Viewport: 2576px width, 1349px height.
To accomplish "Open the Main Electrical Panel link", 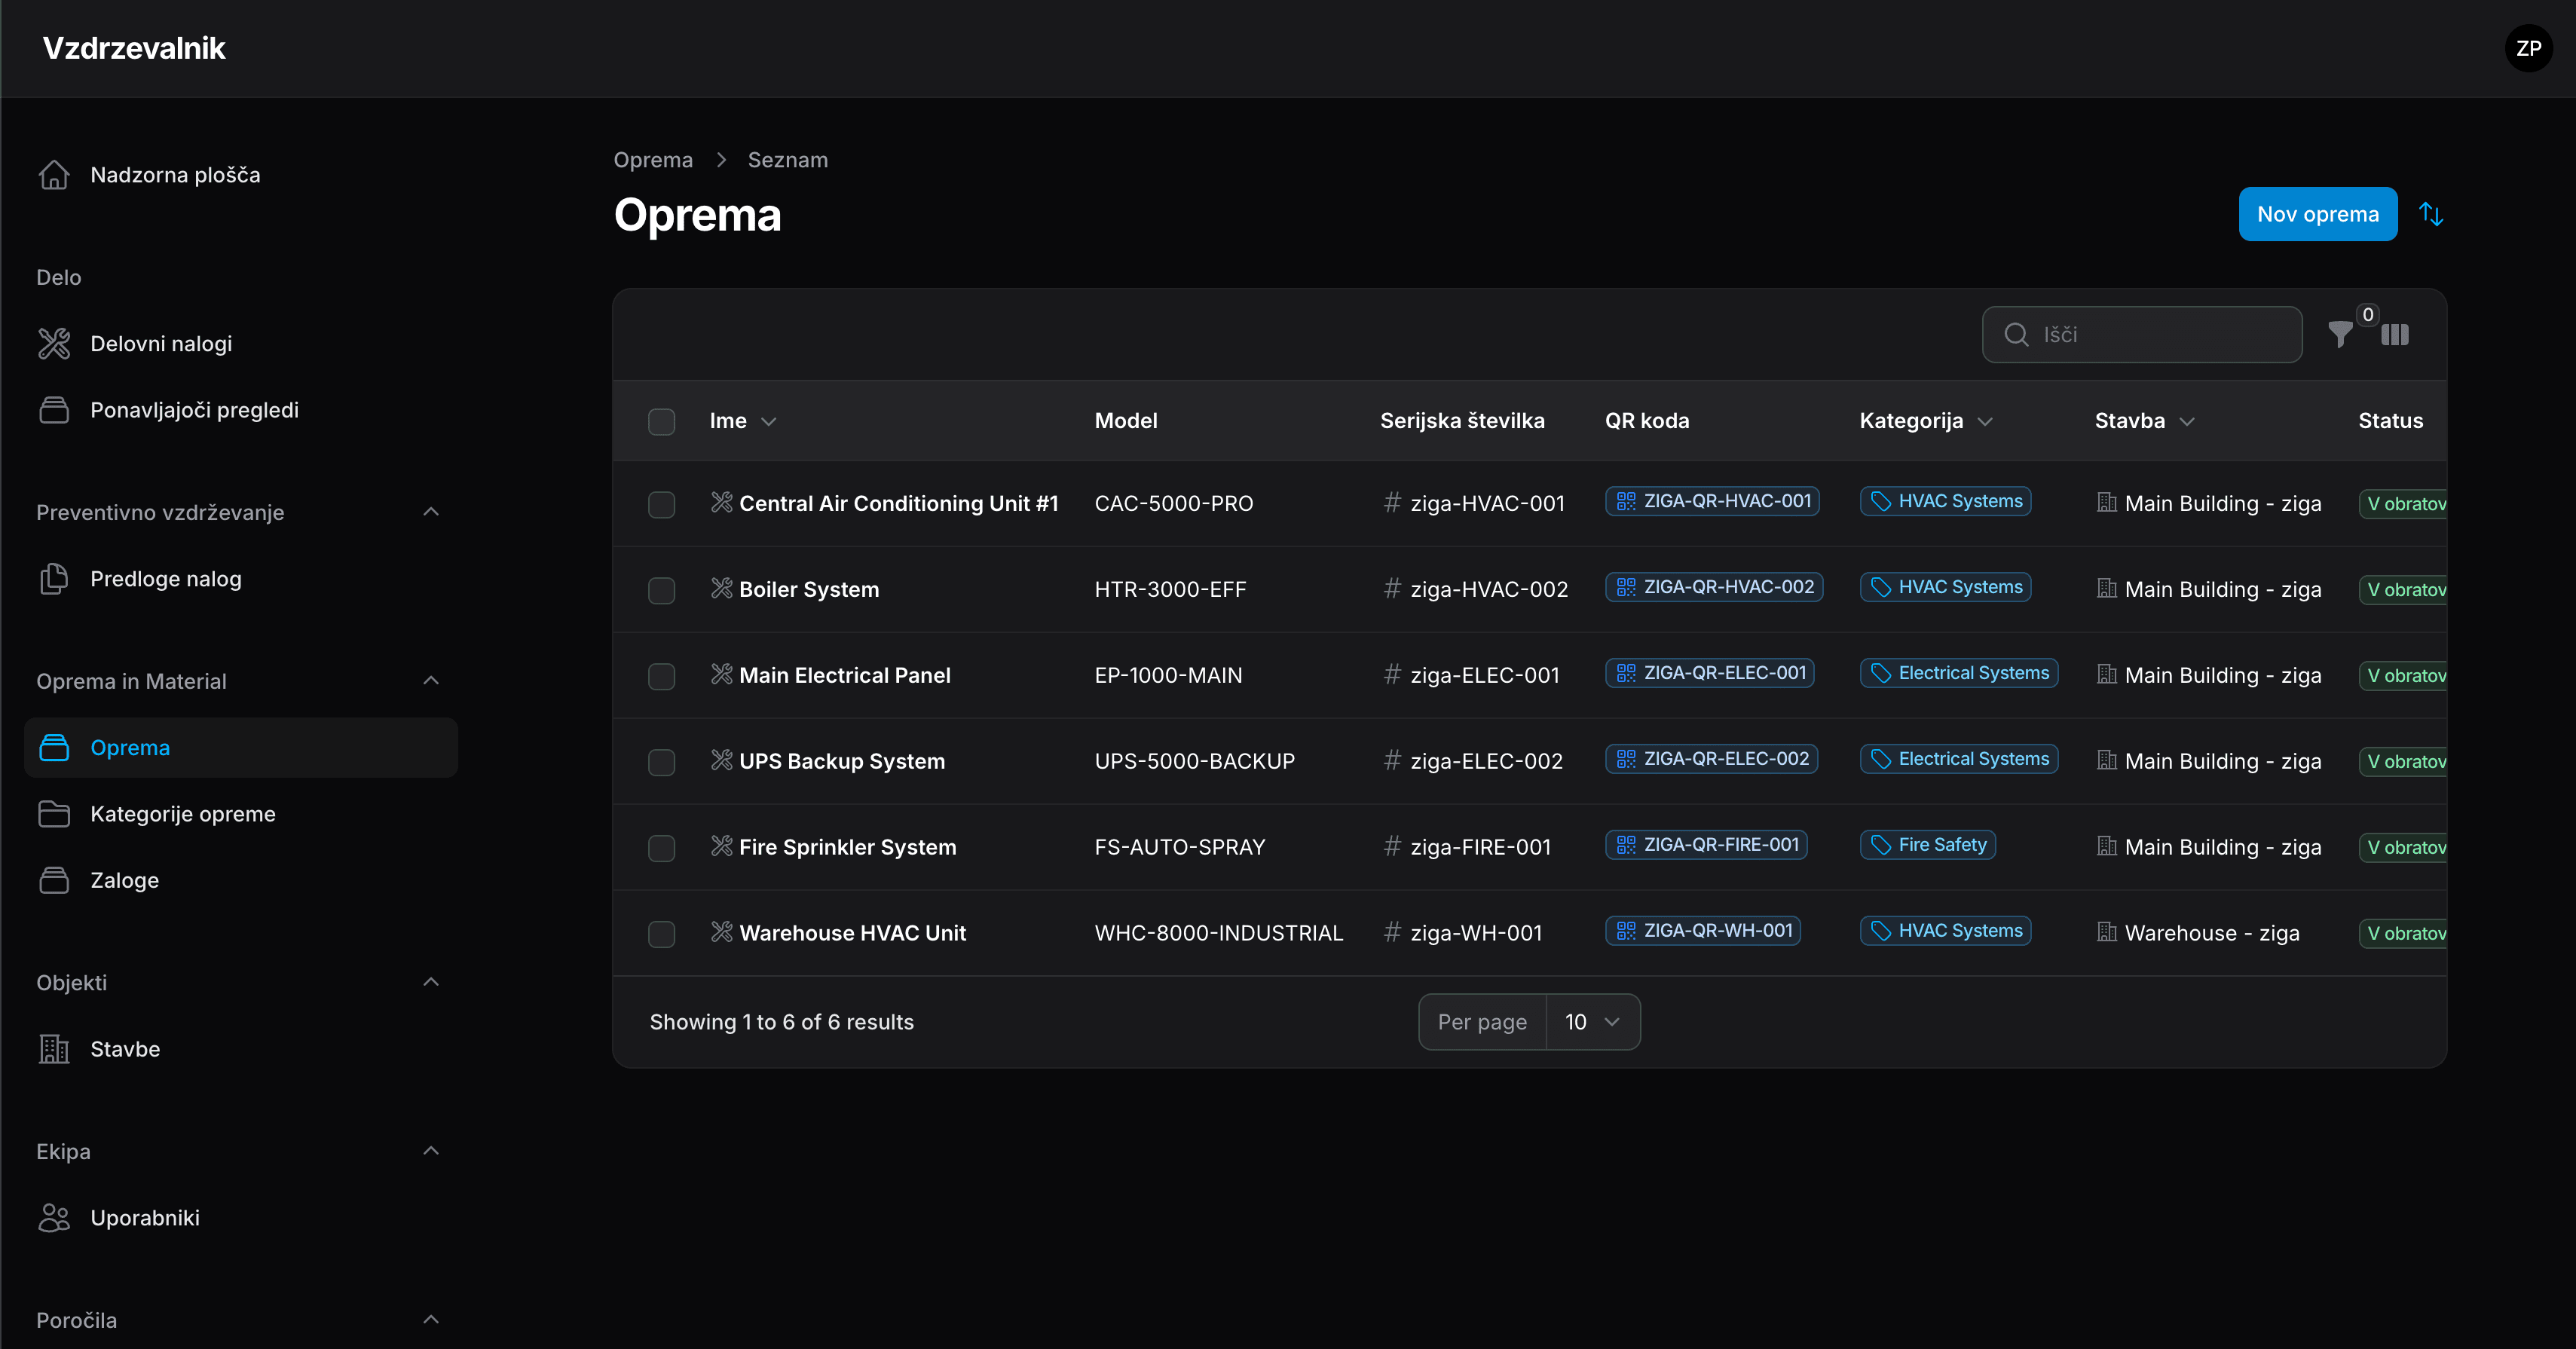I will (x=844, y=675).
